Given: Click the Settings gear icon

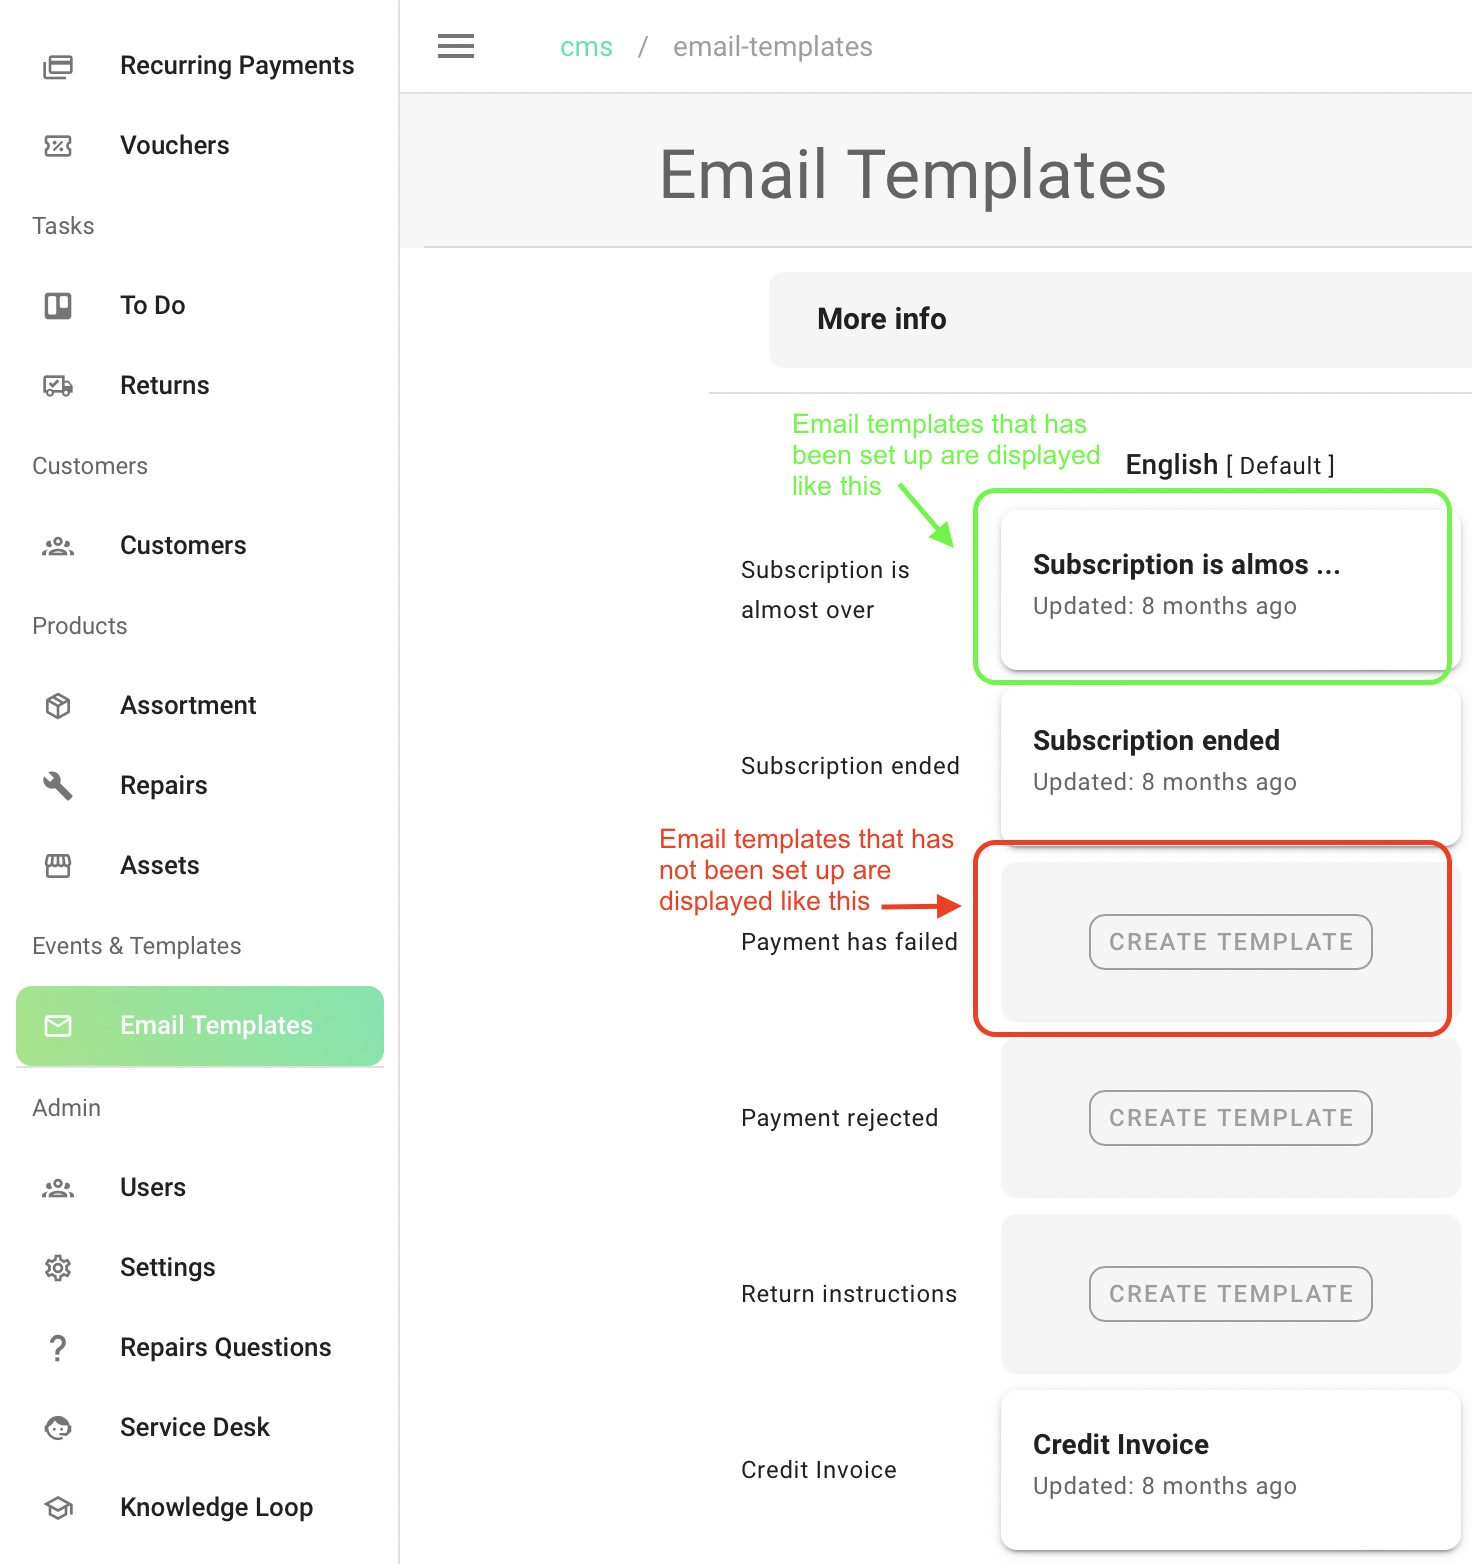Looking at the screenshot, I should [x=58, y=1268].
